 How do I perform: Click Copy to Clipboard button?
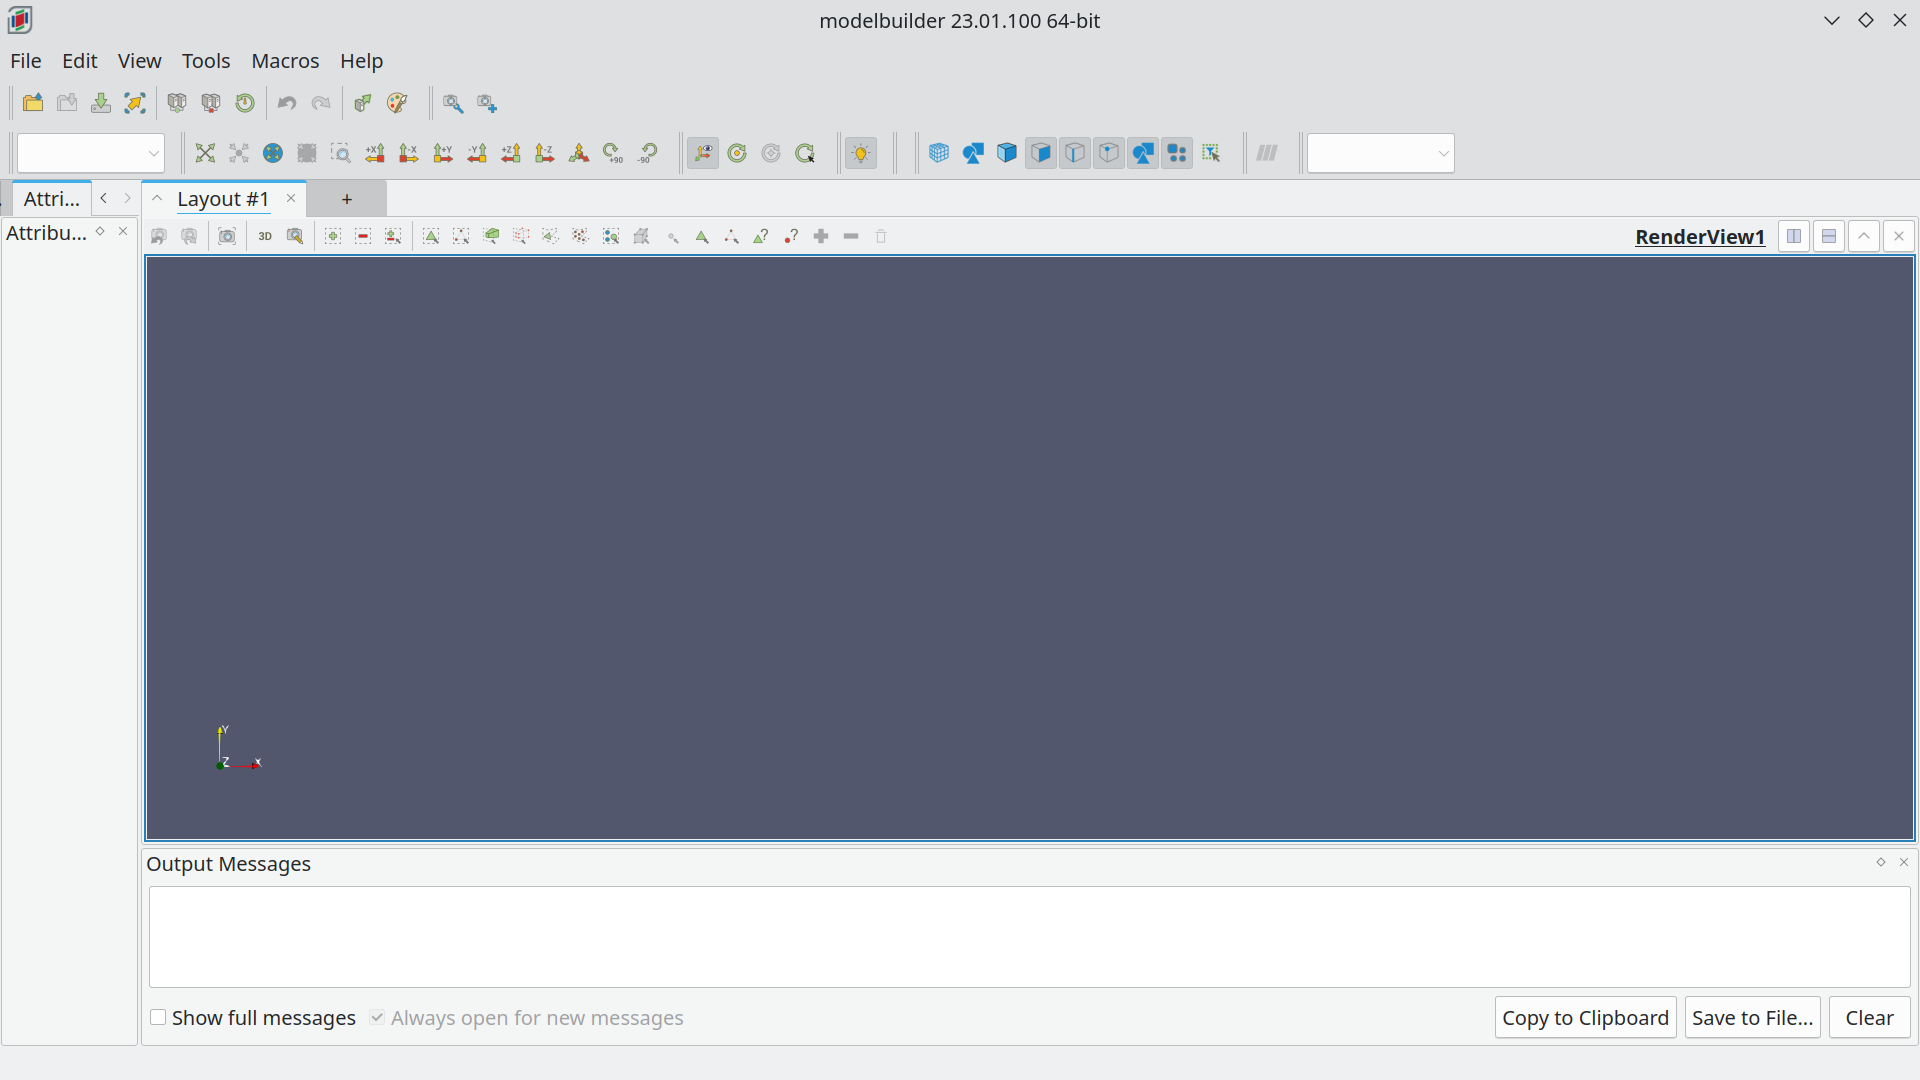(1585, 1018)
